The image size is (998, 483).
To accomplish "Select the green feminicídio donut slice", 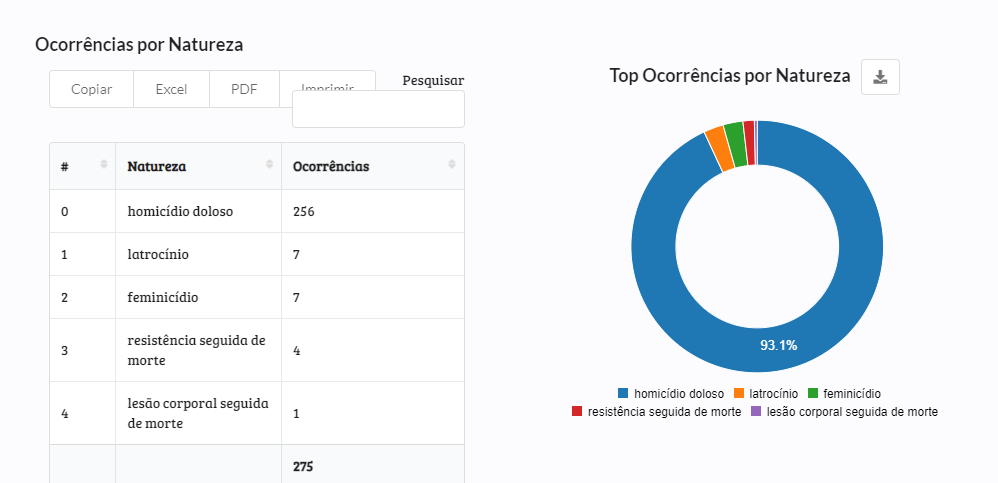I will (x=735, y=145).
